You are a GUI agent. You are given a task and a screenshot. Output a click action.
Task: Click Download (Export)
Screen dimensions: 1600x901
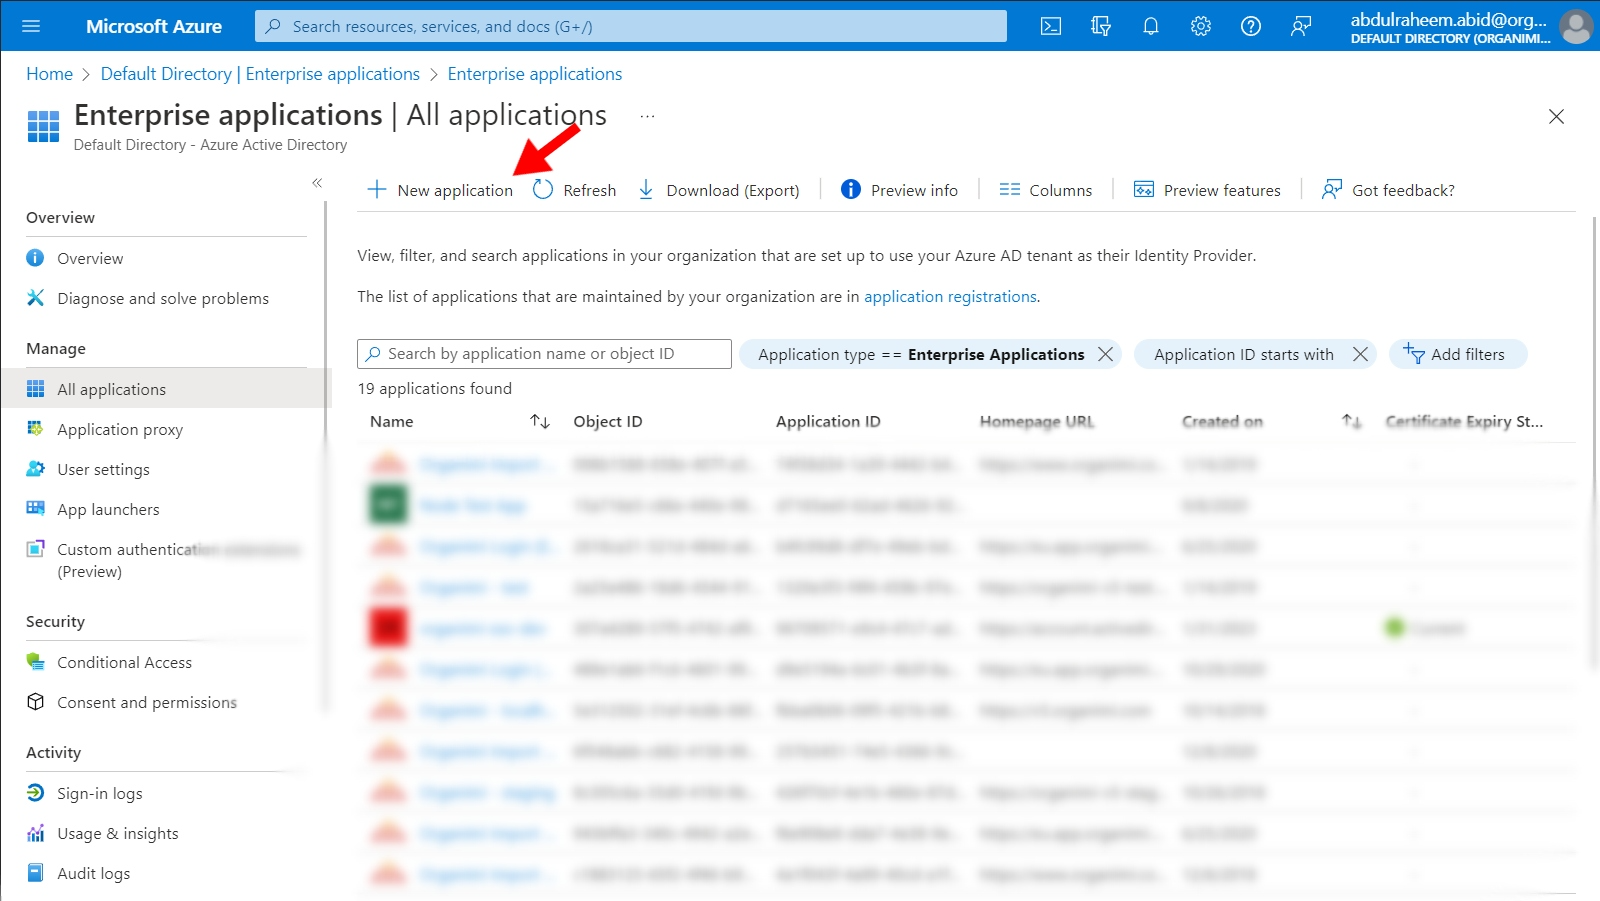[x=718, y=190]
